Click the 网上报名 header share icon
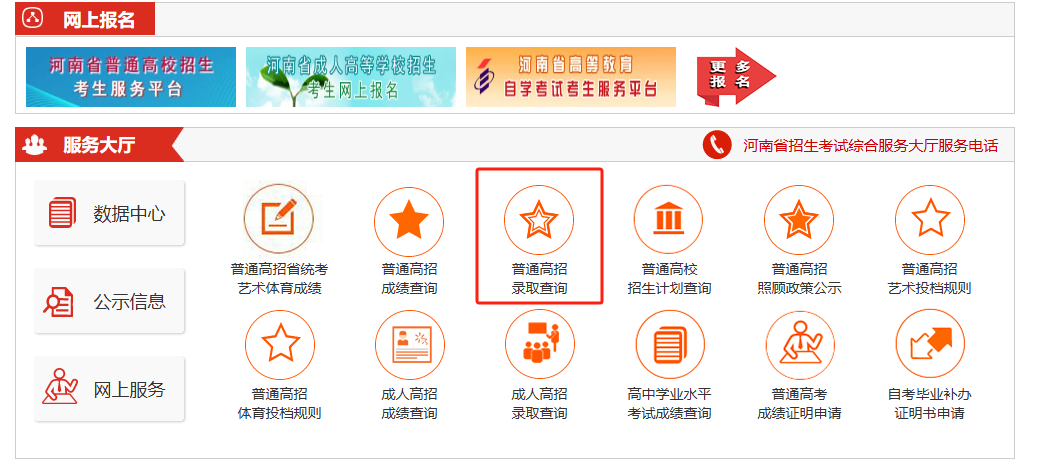Viewport: 1050px width, 470px height. pos(33,19)
